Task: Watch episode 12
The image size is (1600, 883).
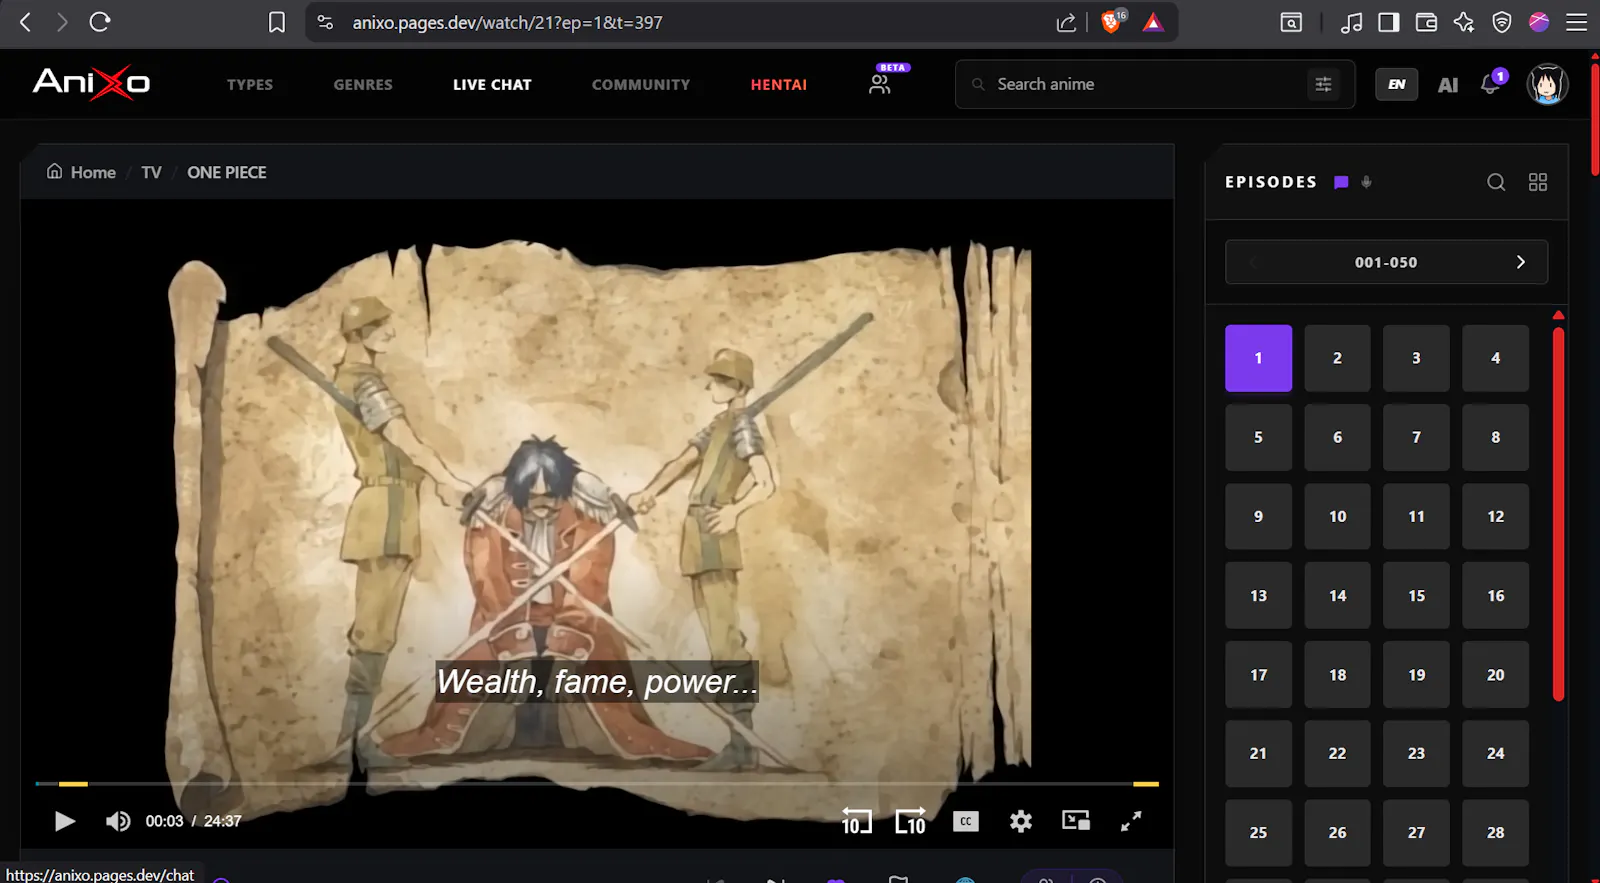Action: (x=1495, y=516)
